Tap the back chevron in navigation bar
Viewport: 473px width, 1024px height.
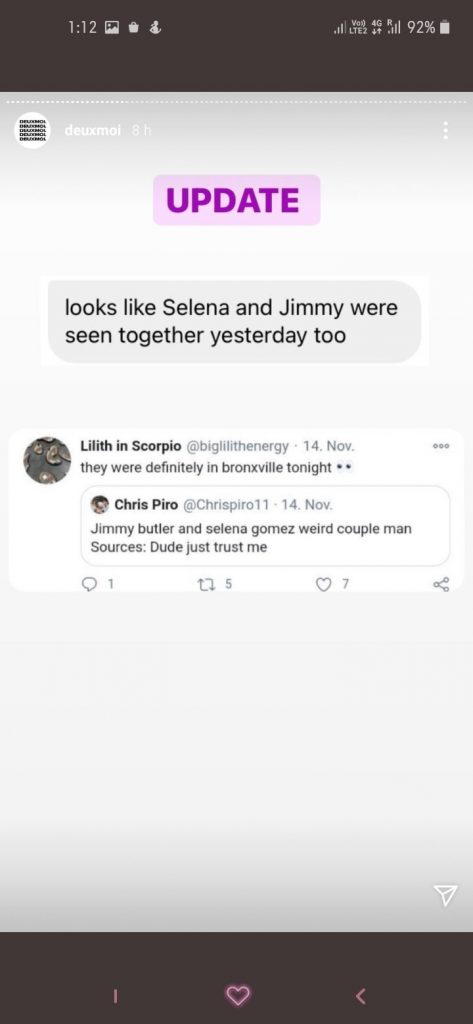click(360, 995)
